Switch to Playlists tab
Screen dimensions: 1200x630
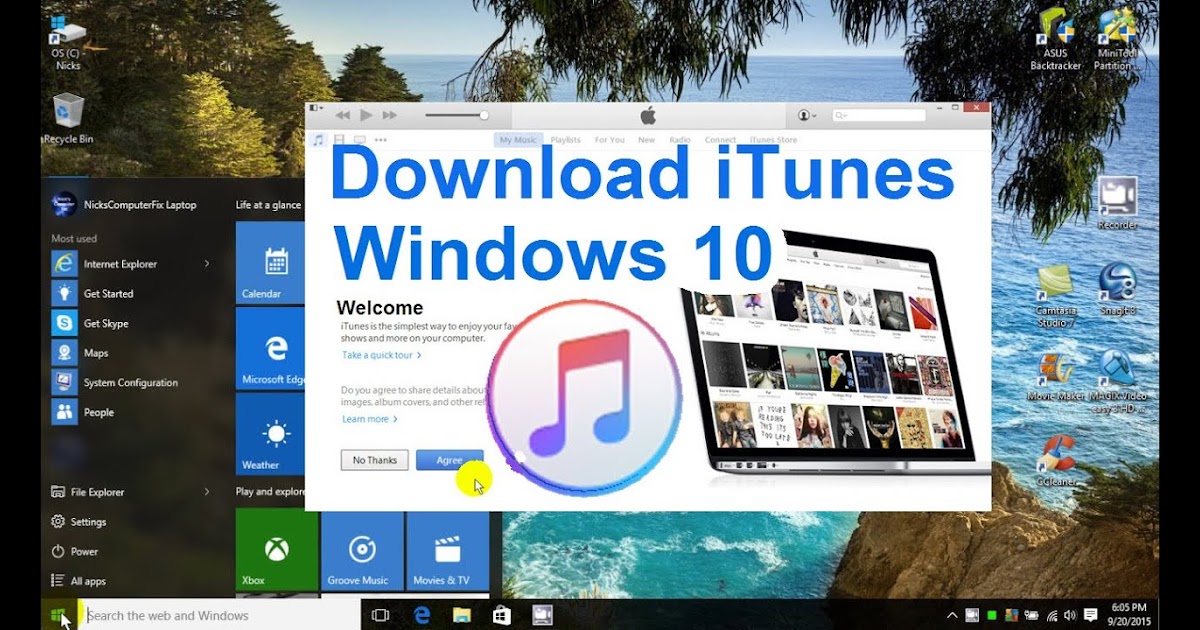(x=566, y=140)
